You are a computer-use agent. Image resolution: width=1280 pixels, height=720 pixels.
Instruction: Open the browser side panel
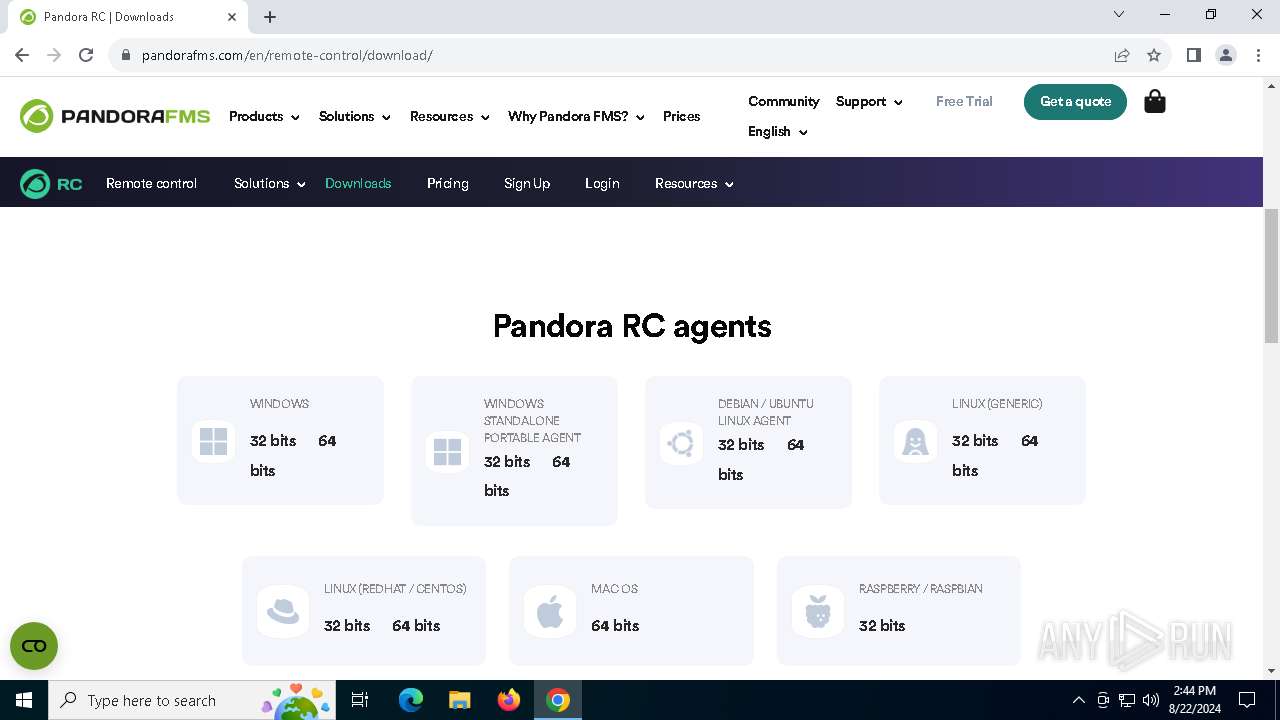click(1193, 55)
